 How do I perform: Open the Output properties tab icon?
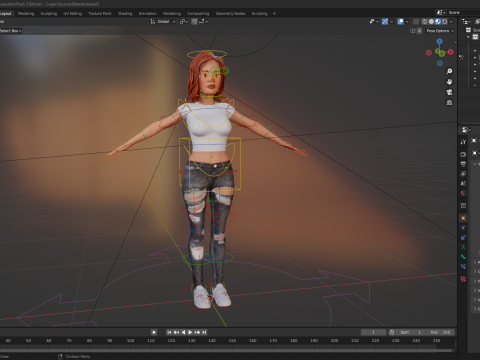(463, 164)
